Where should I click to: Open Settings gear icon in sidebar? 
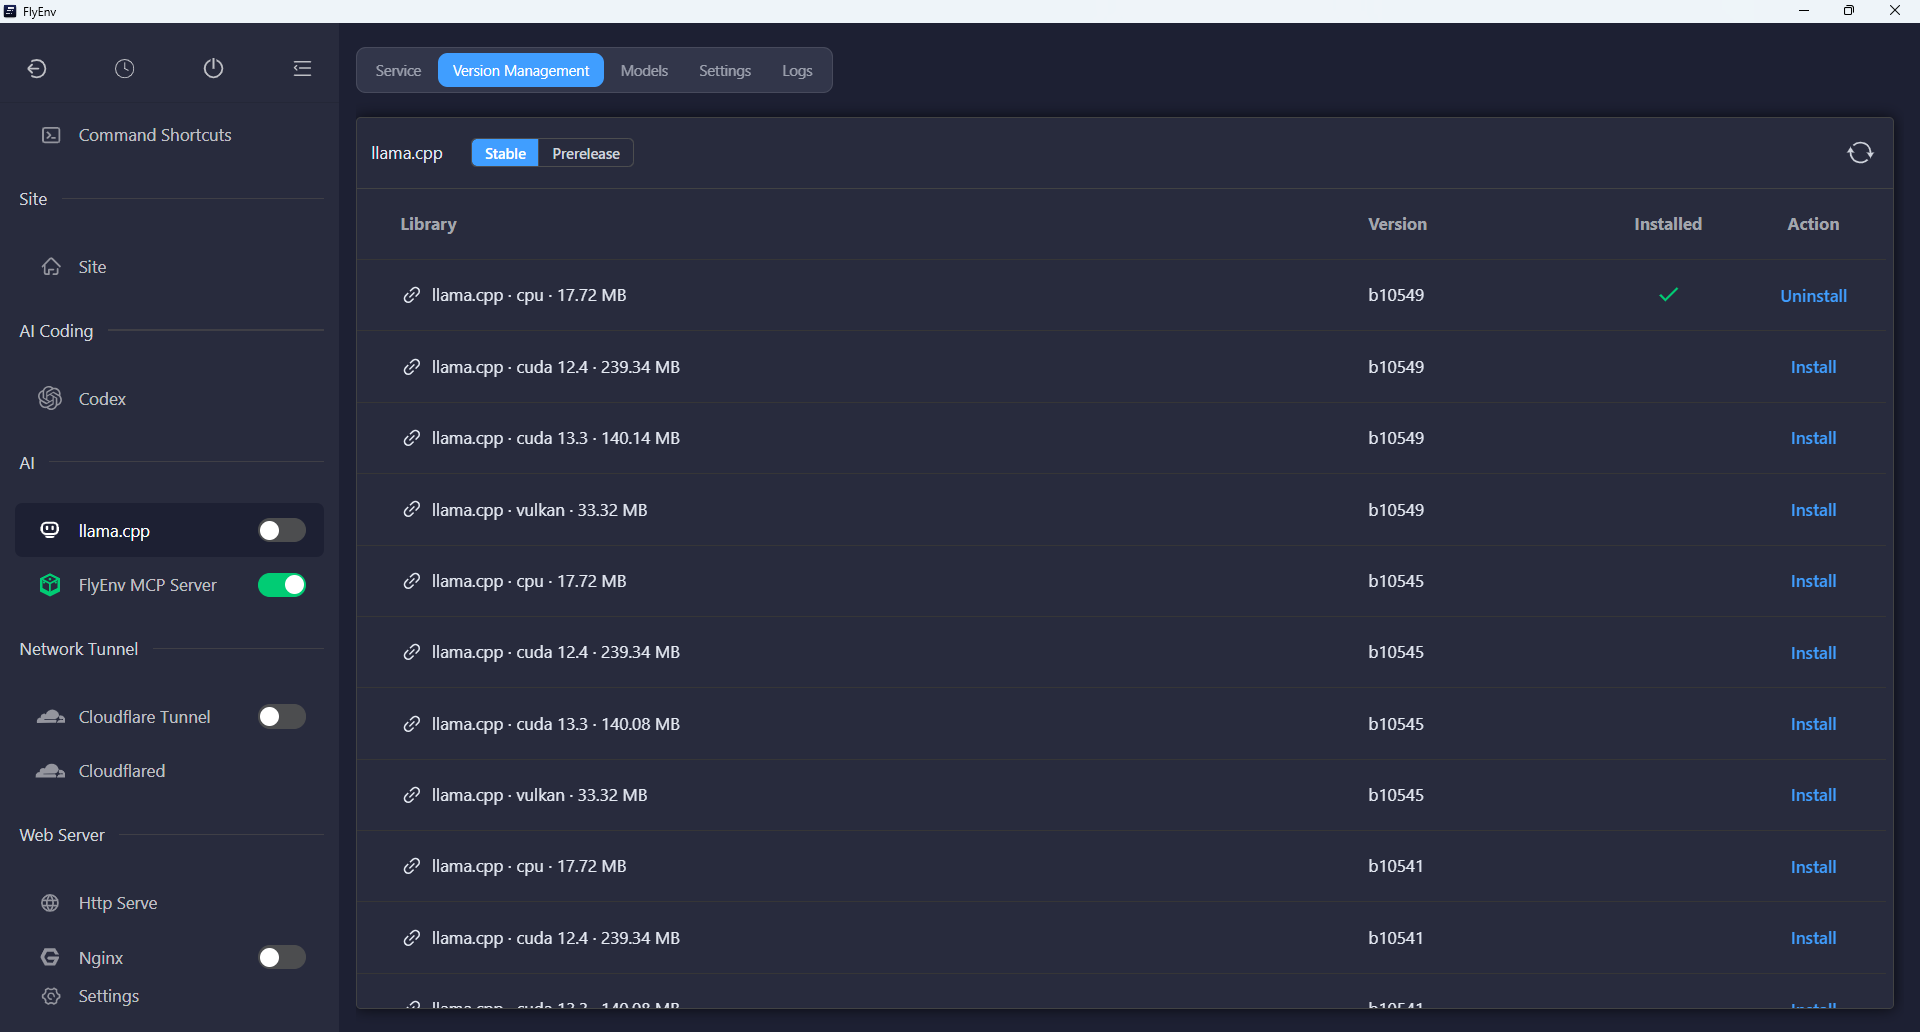coord(51,996)
